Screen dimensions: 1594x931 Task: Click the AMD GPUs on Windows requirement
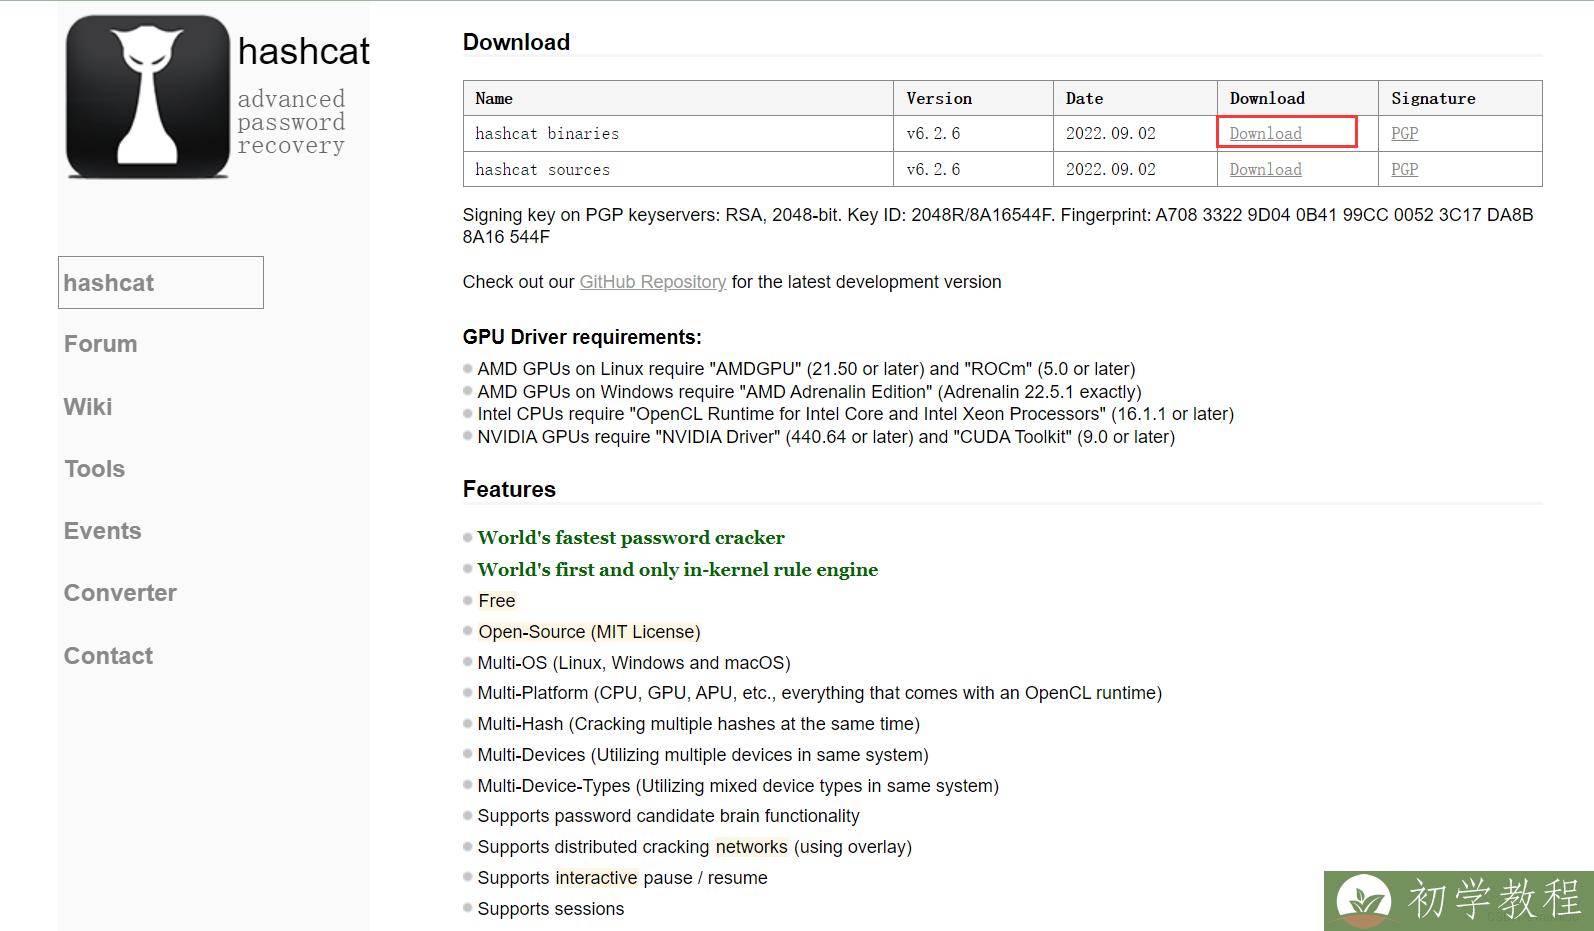point(809,392)
